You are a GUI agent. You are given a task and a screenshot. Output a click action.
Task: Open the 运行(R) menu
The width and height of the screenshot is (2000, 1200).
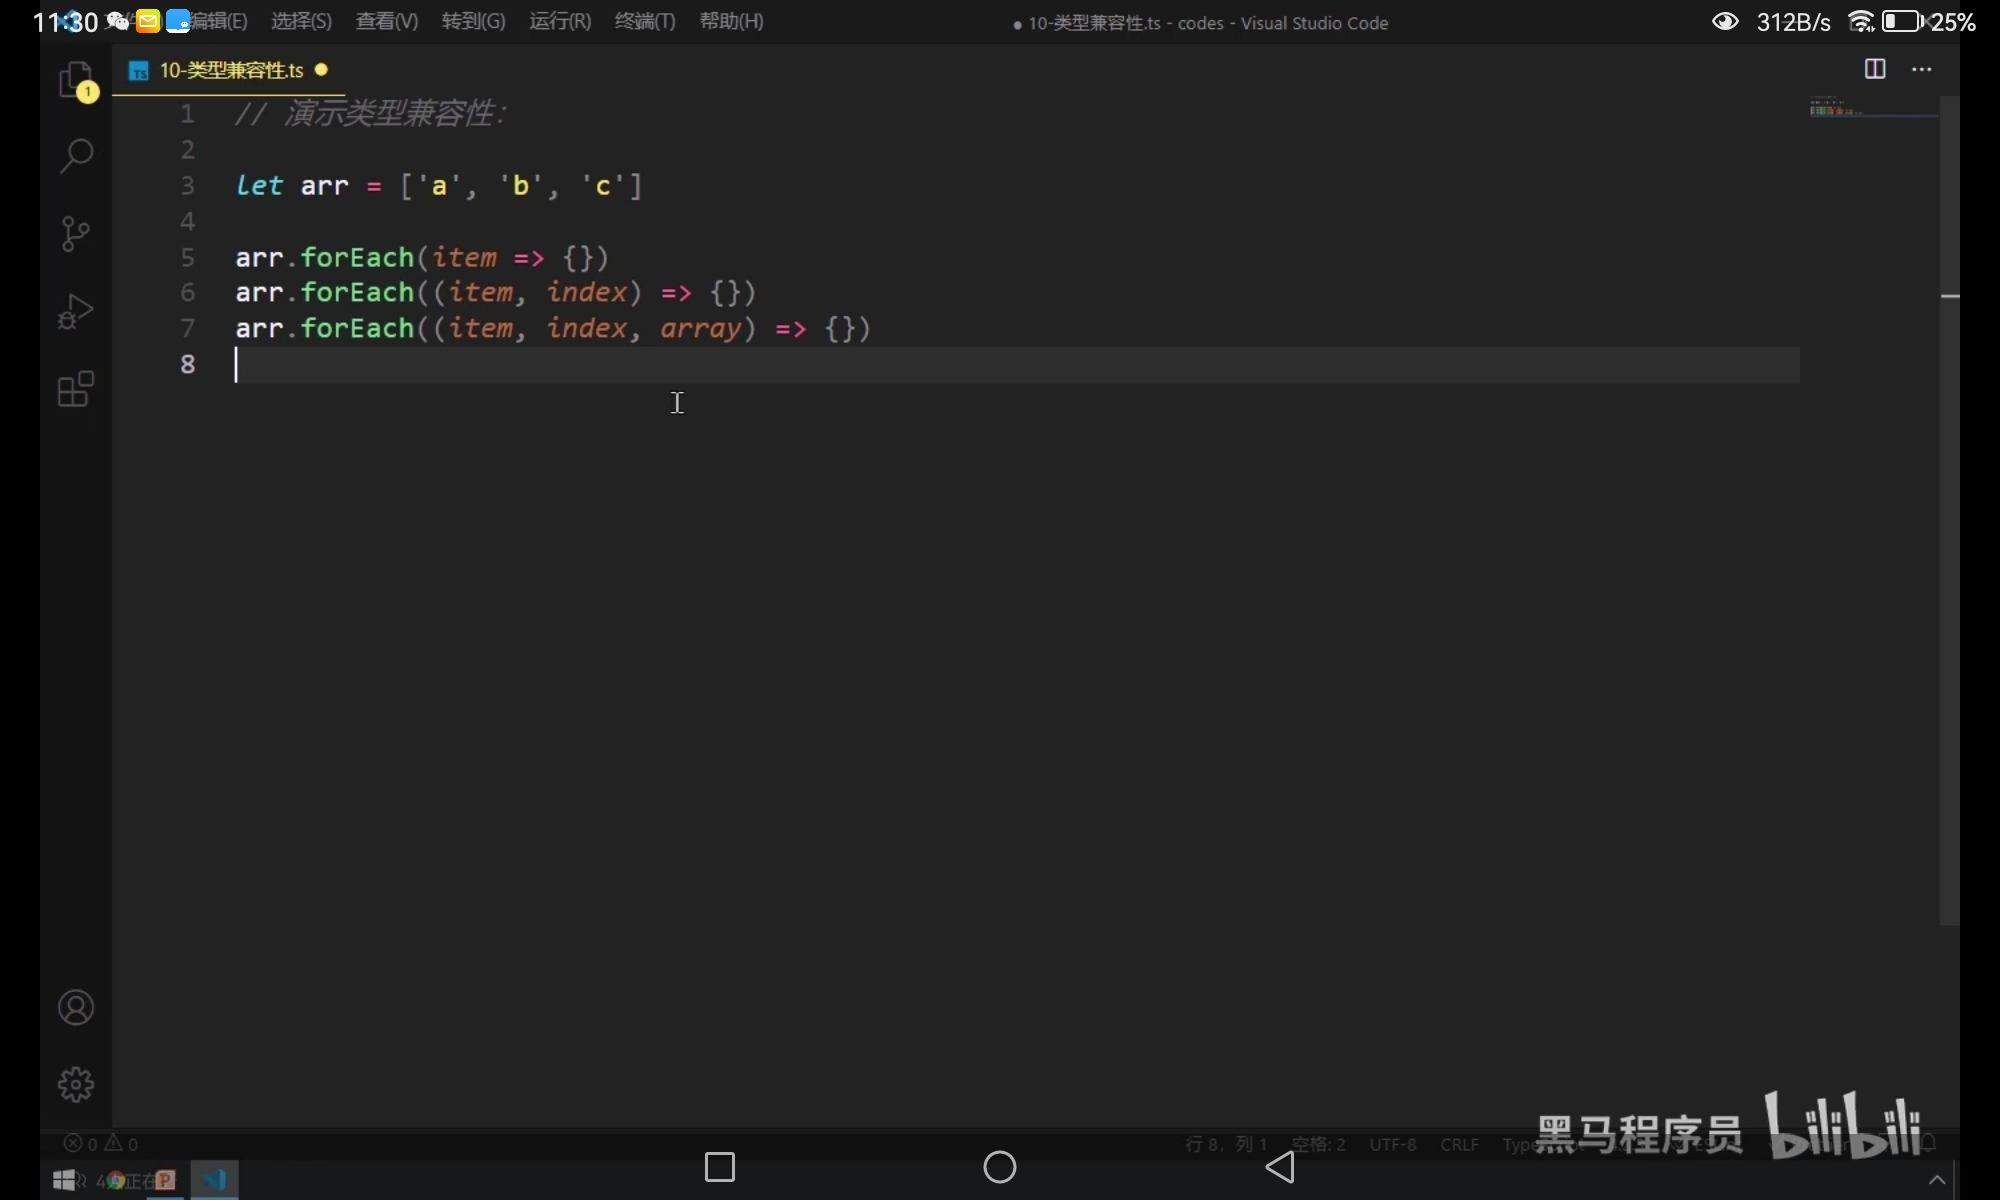[x=559, y=21]
